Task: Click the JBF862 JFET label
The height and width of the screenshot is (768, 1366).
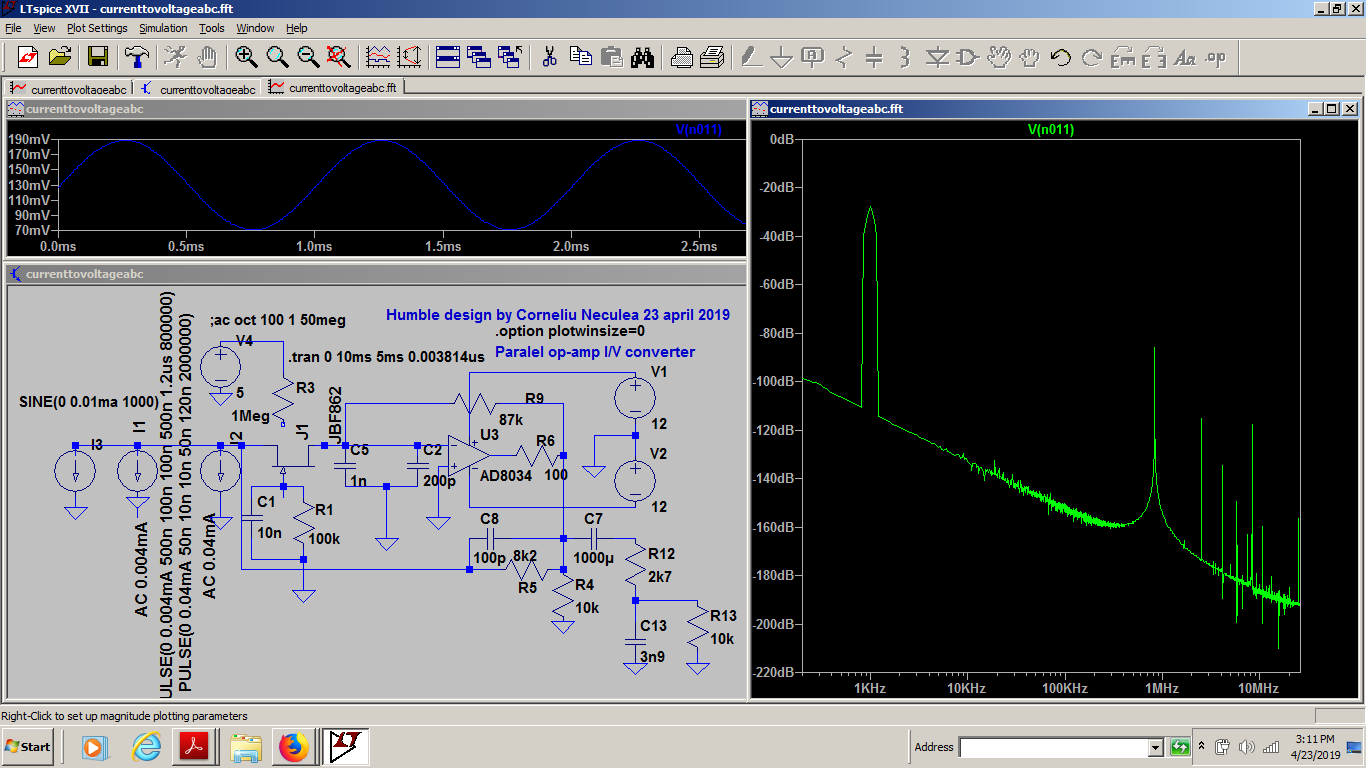Action: pyautogui.click(x=334, y=414)
